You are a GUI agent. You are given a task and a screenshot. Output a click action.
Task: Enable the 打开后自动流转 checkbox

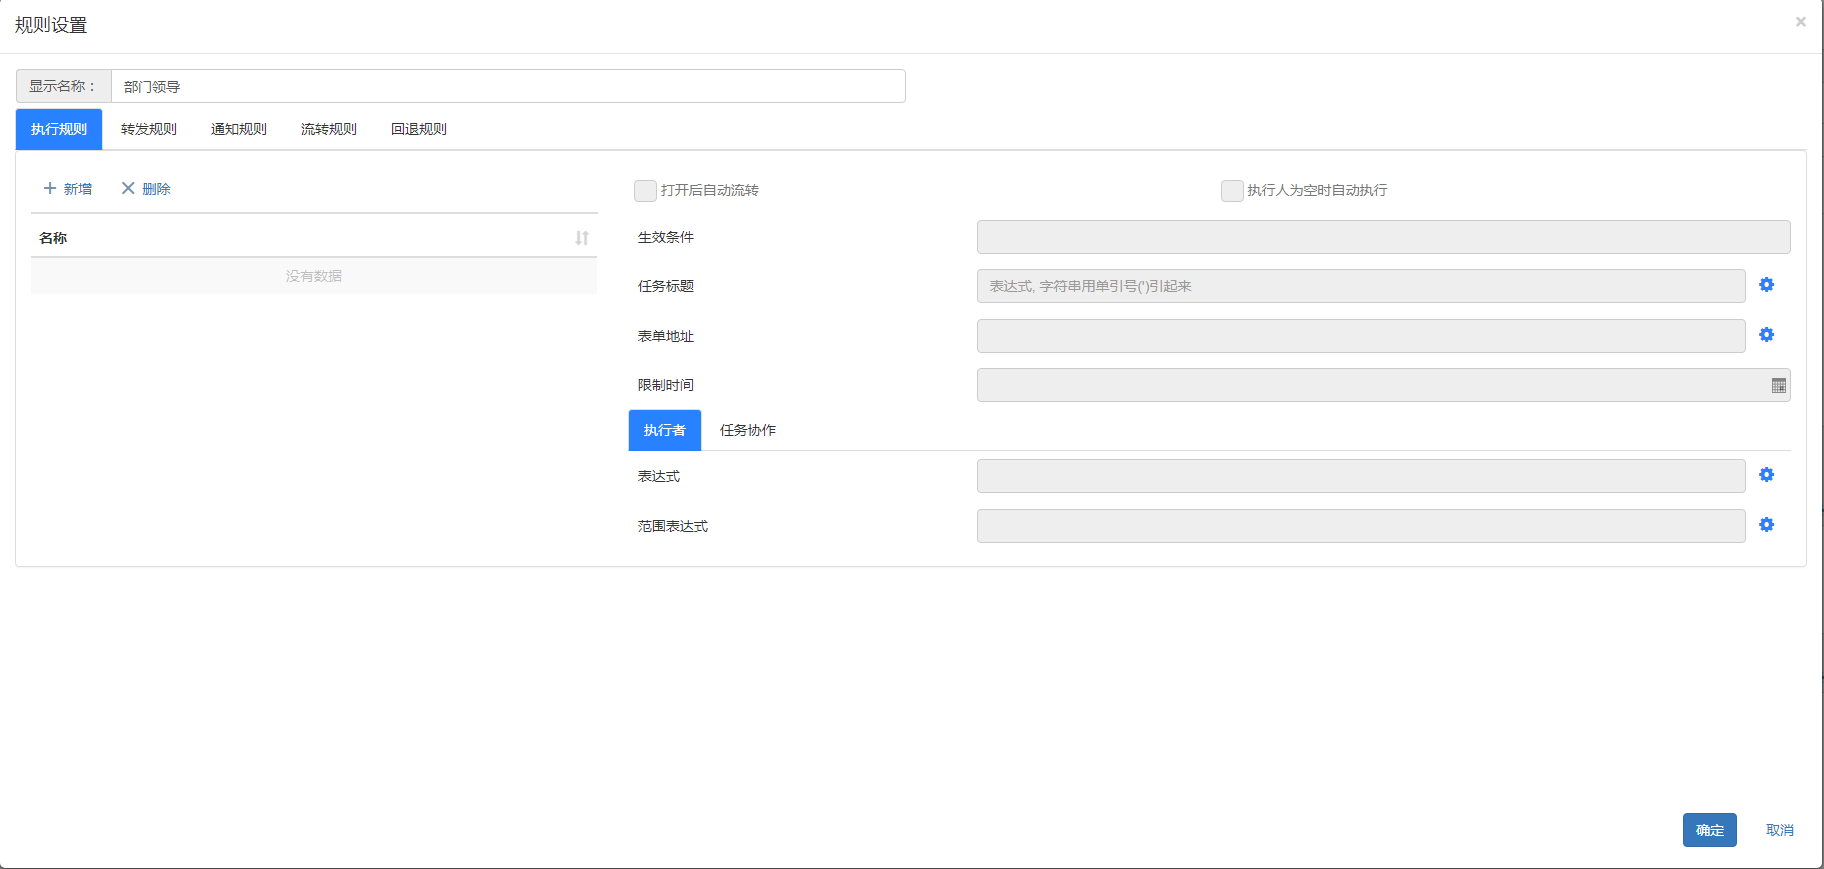pos(645,190)
